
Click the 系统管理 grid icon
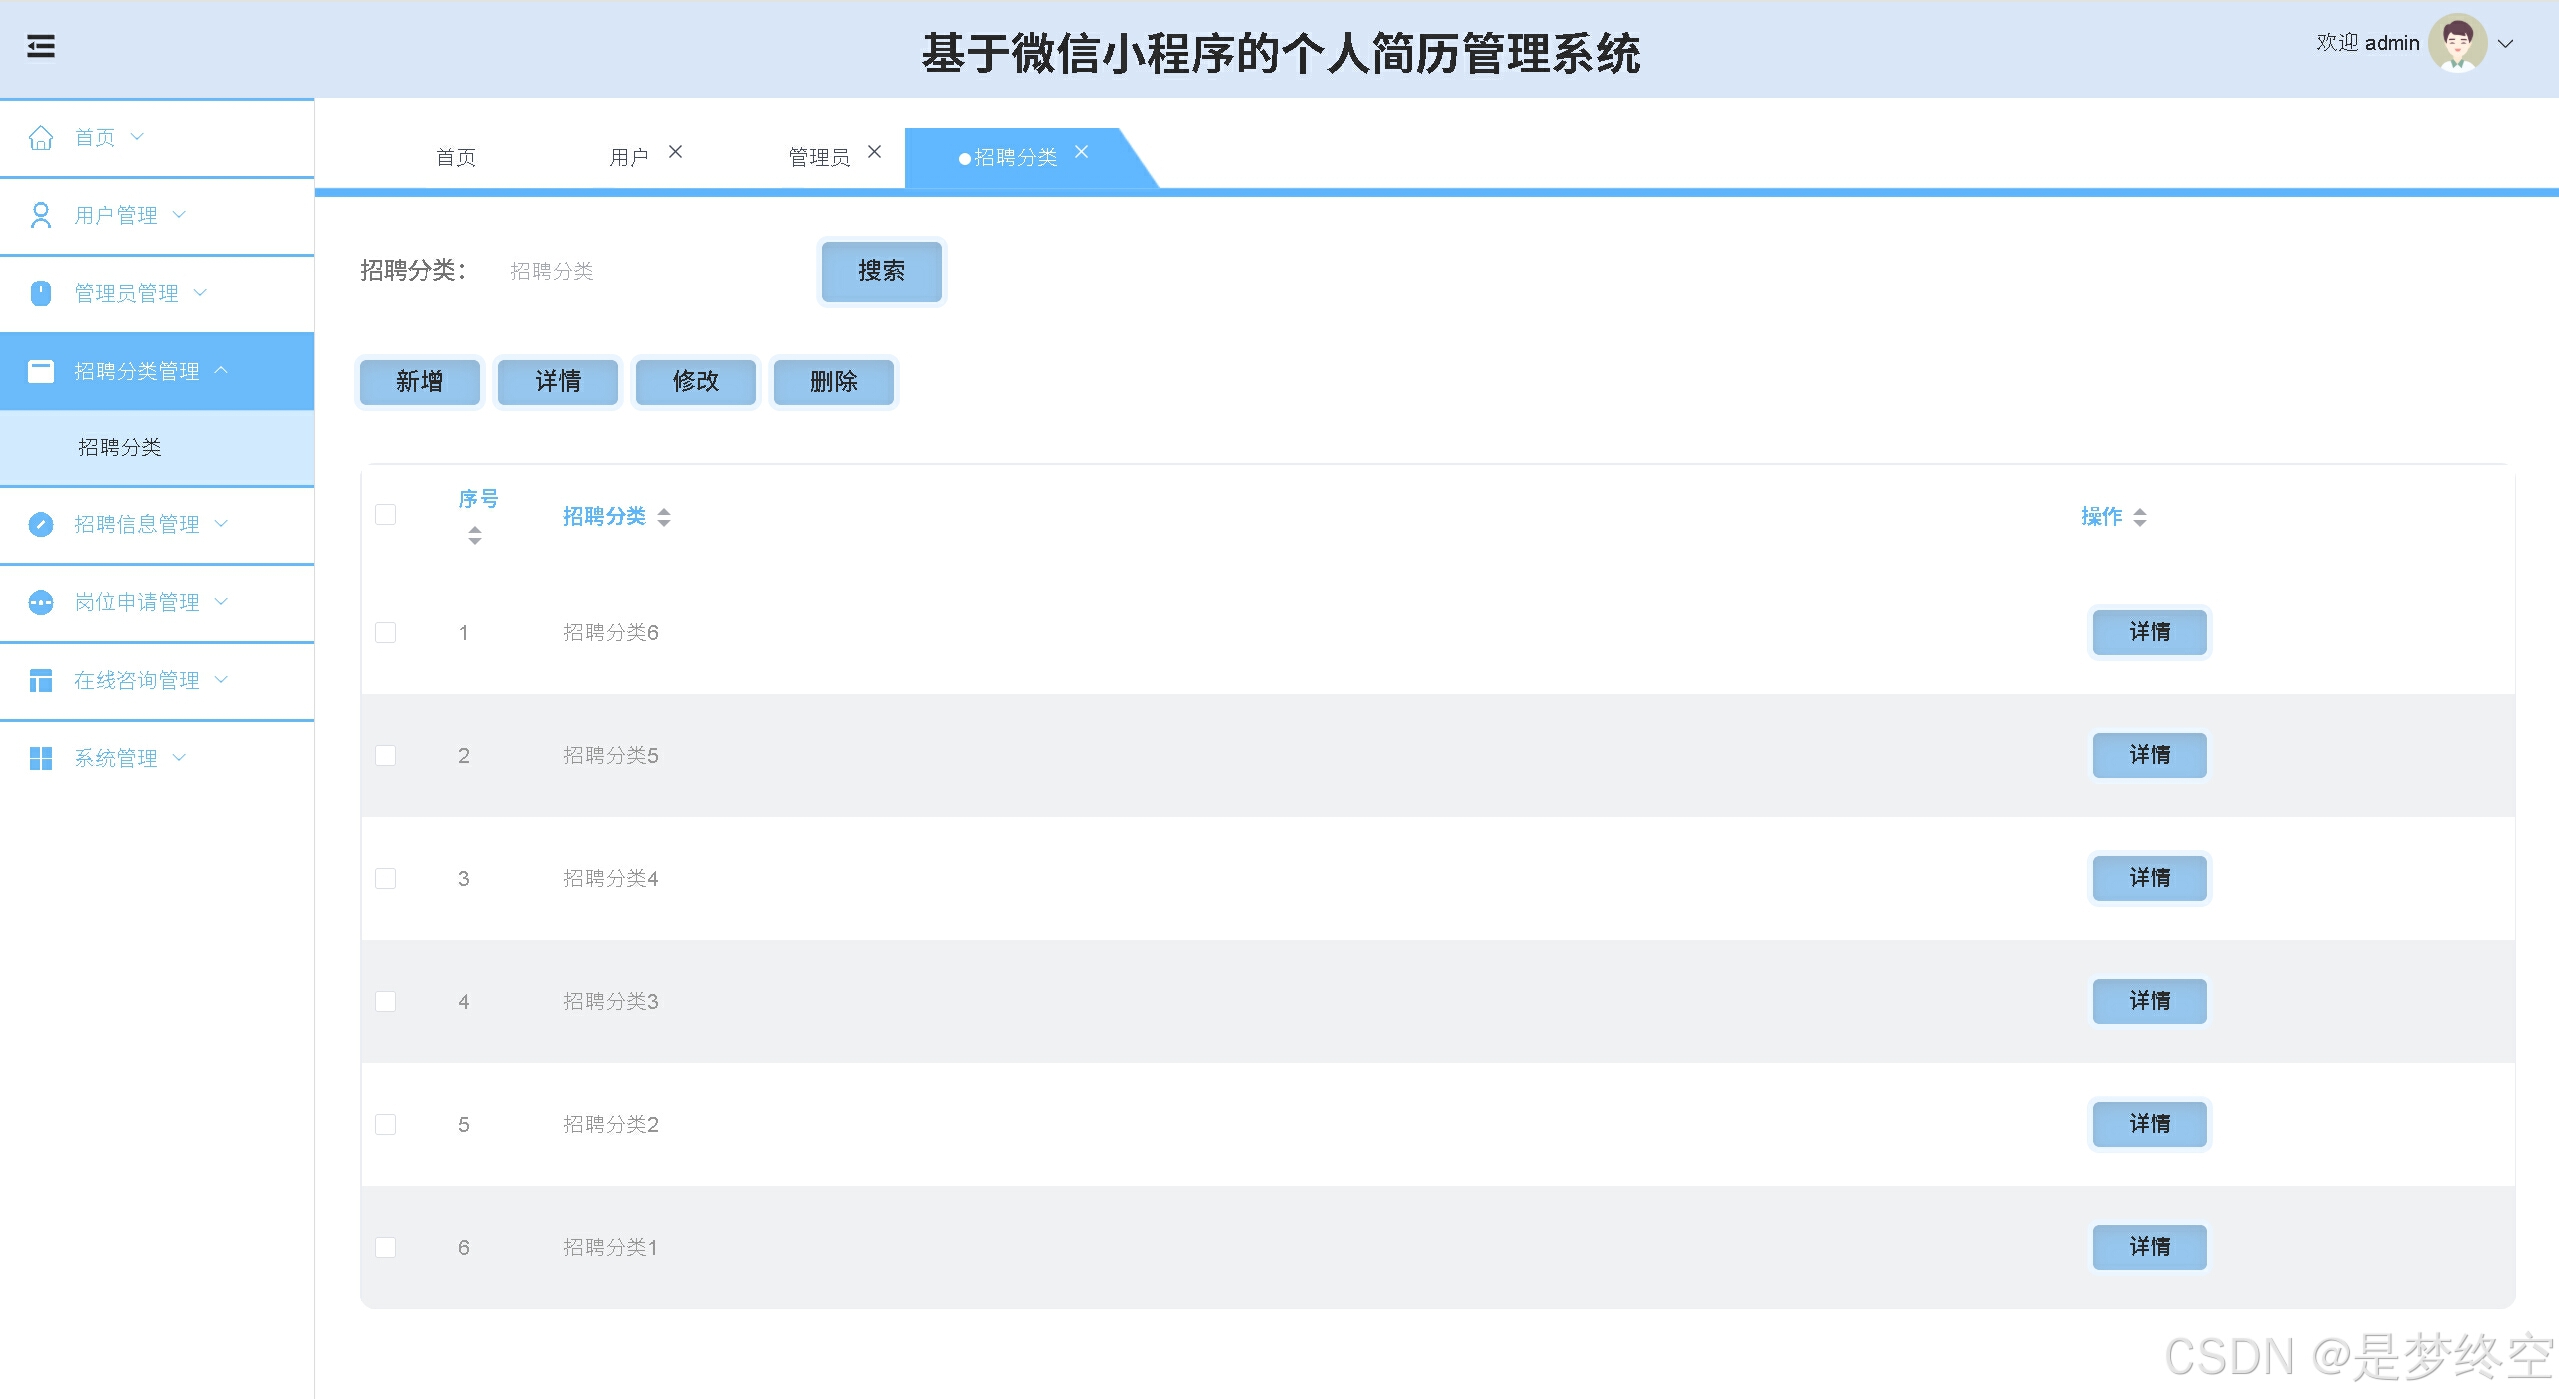coord(41,758)
